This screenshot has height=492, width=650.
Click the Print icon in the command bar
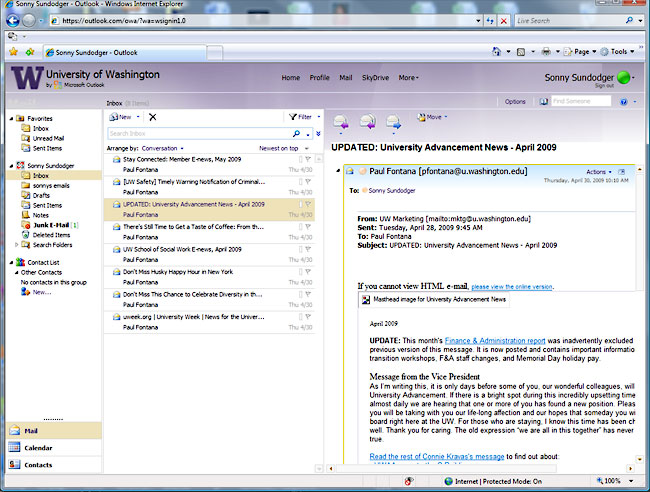coord(546,51)
